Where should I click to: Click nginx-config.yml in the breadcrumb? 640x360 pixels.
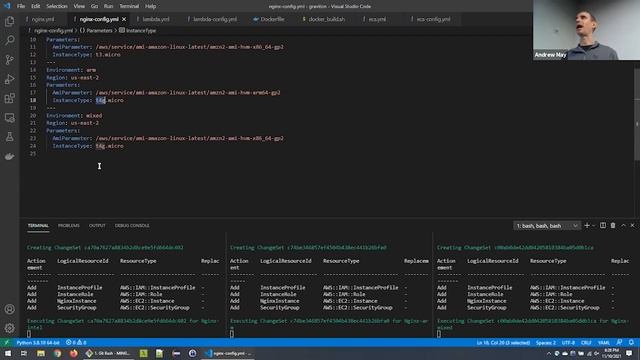tap(53, 30)
